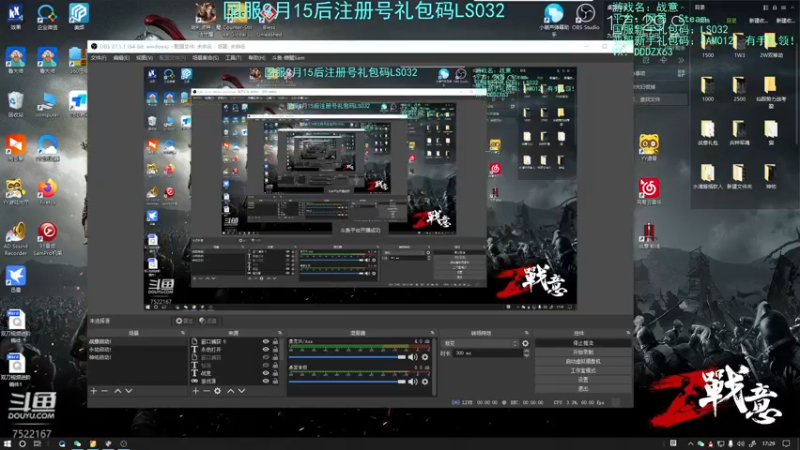Pop out the controls dock panel

tap(628, 333)
